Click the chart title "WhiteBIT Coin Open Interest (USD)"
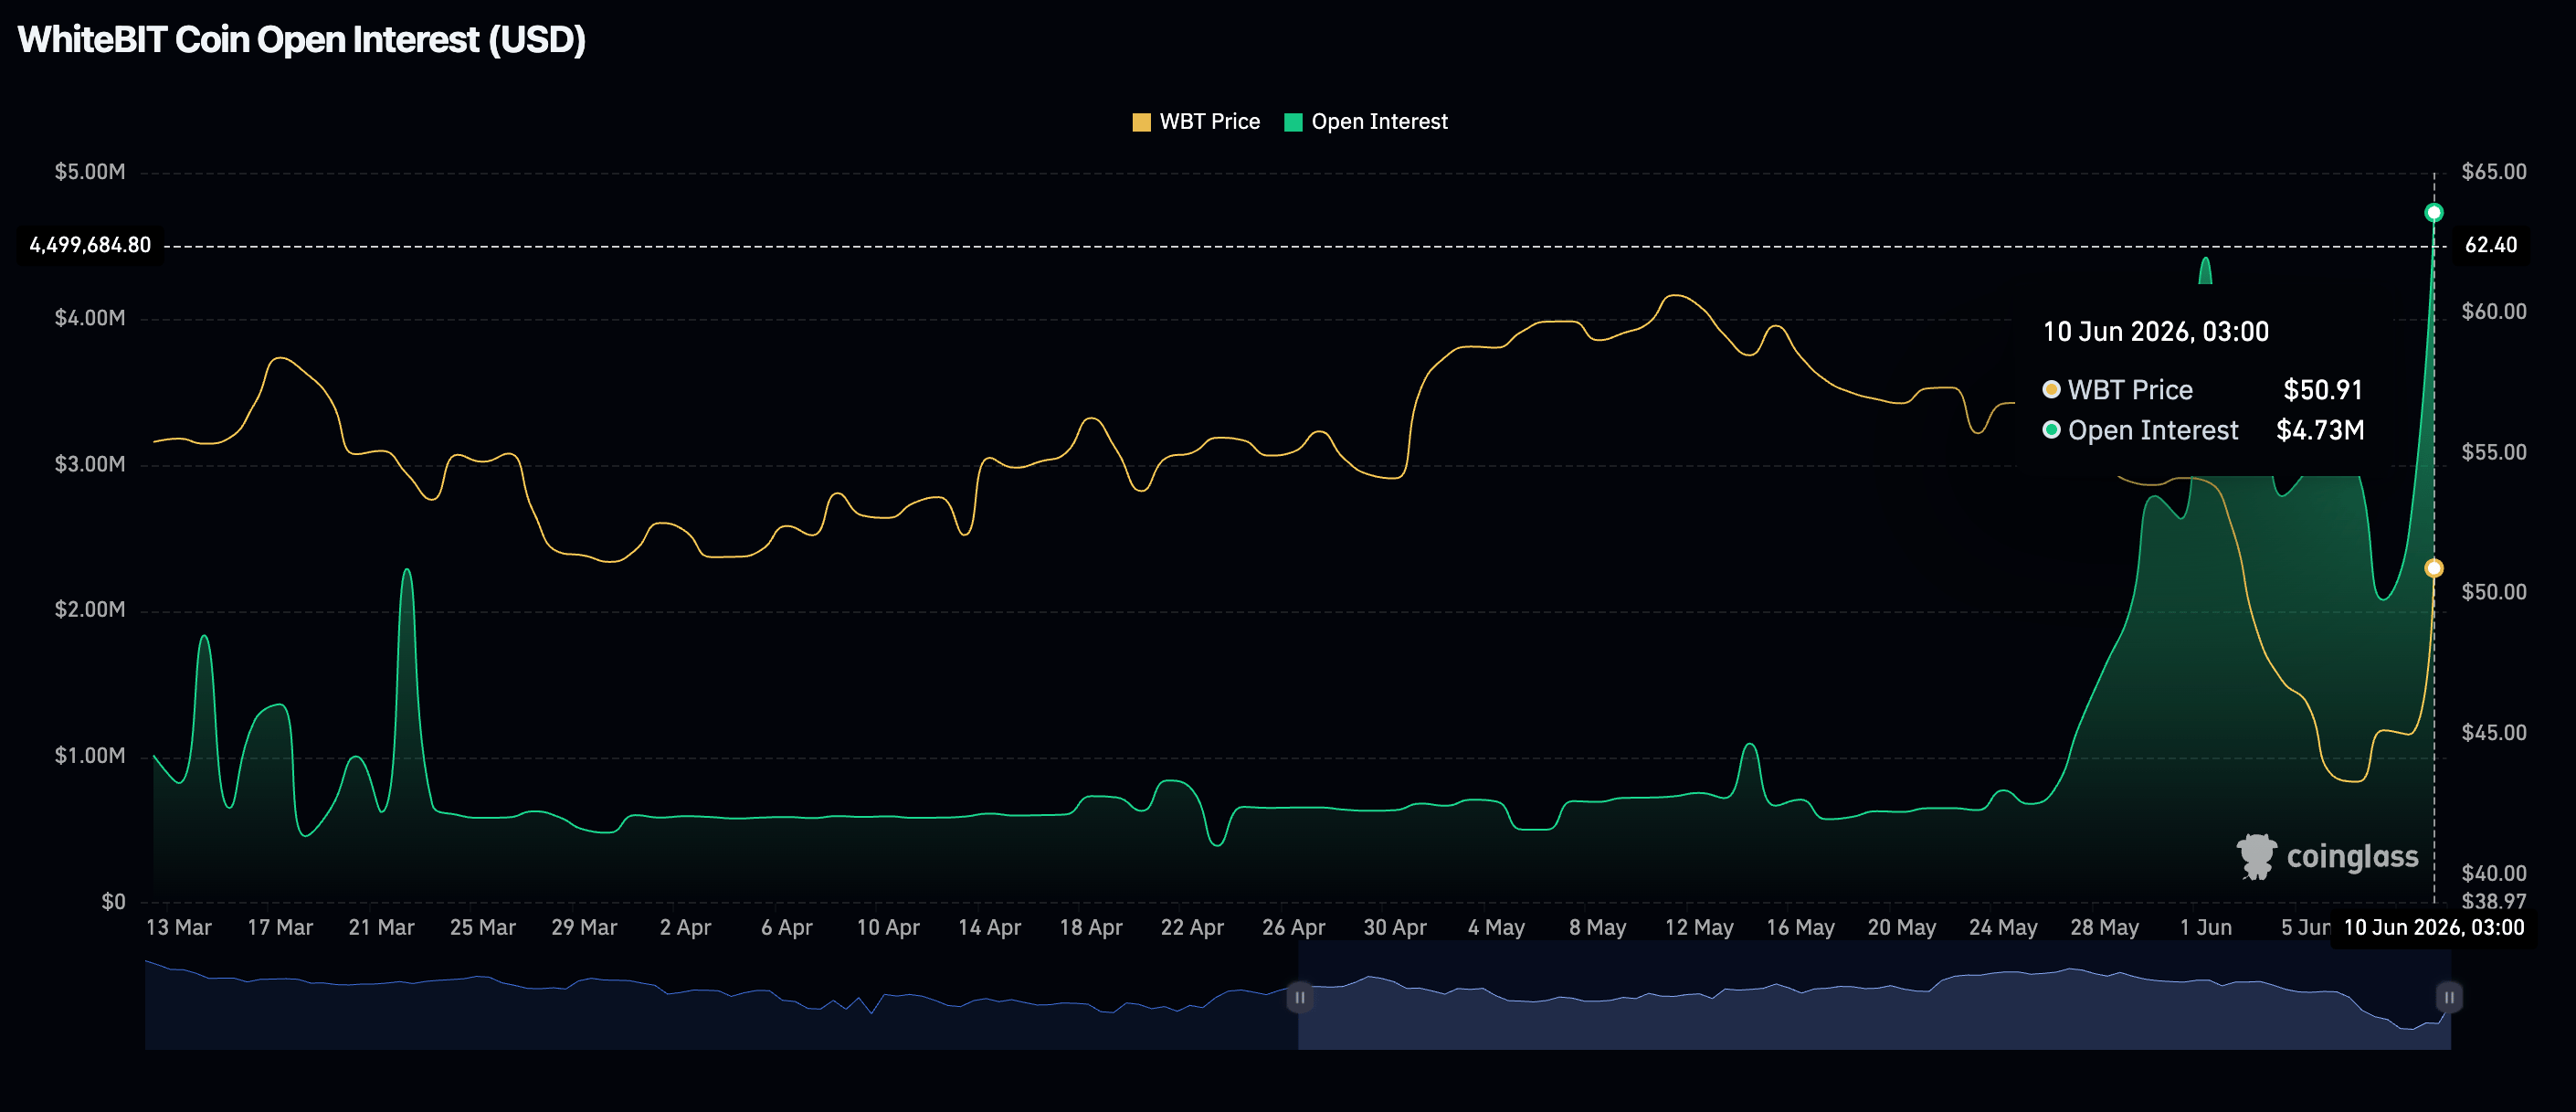Viewport: 2576px width, 1112px height. click(x=302, y=40)
